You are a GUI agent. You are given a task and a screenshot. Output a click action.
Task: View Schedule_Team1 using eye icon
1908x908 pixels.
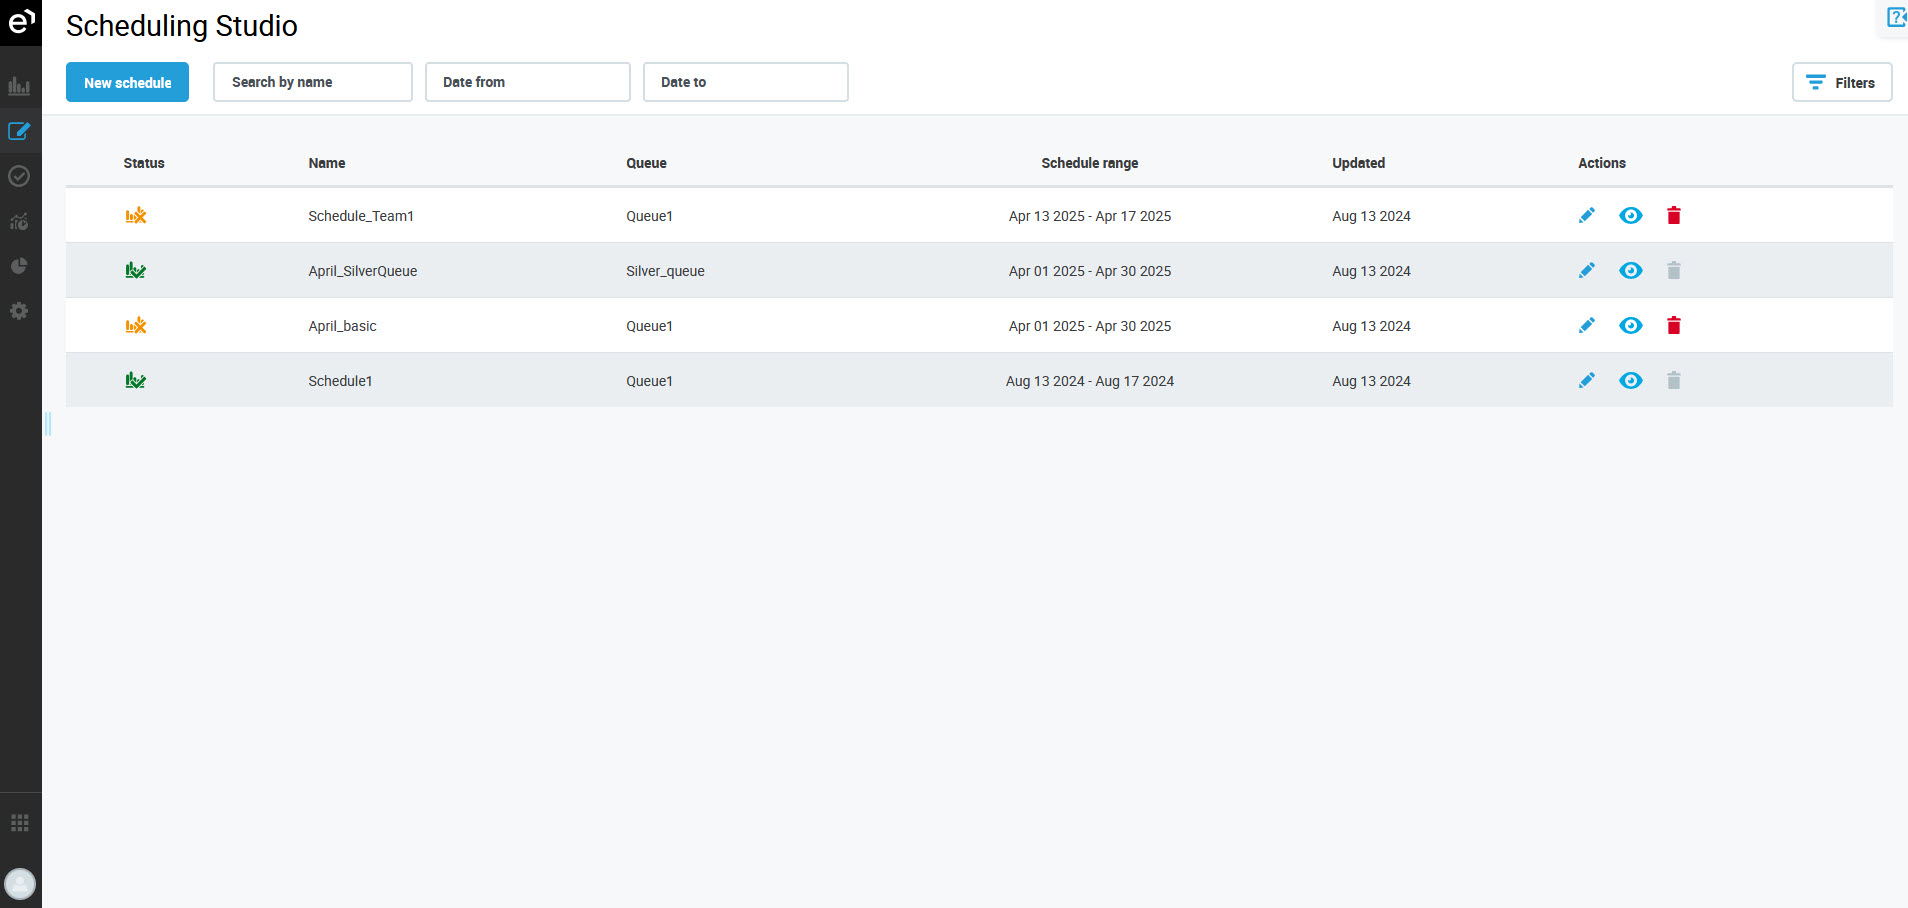pos(1630,215)
